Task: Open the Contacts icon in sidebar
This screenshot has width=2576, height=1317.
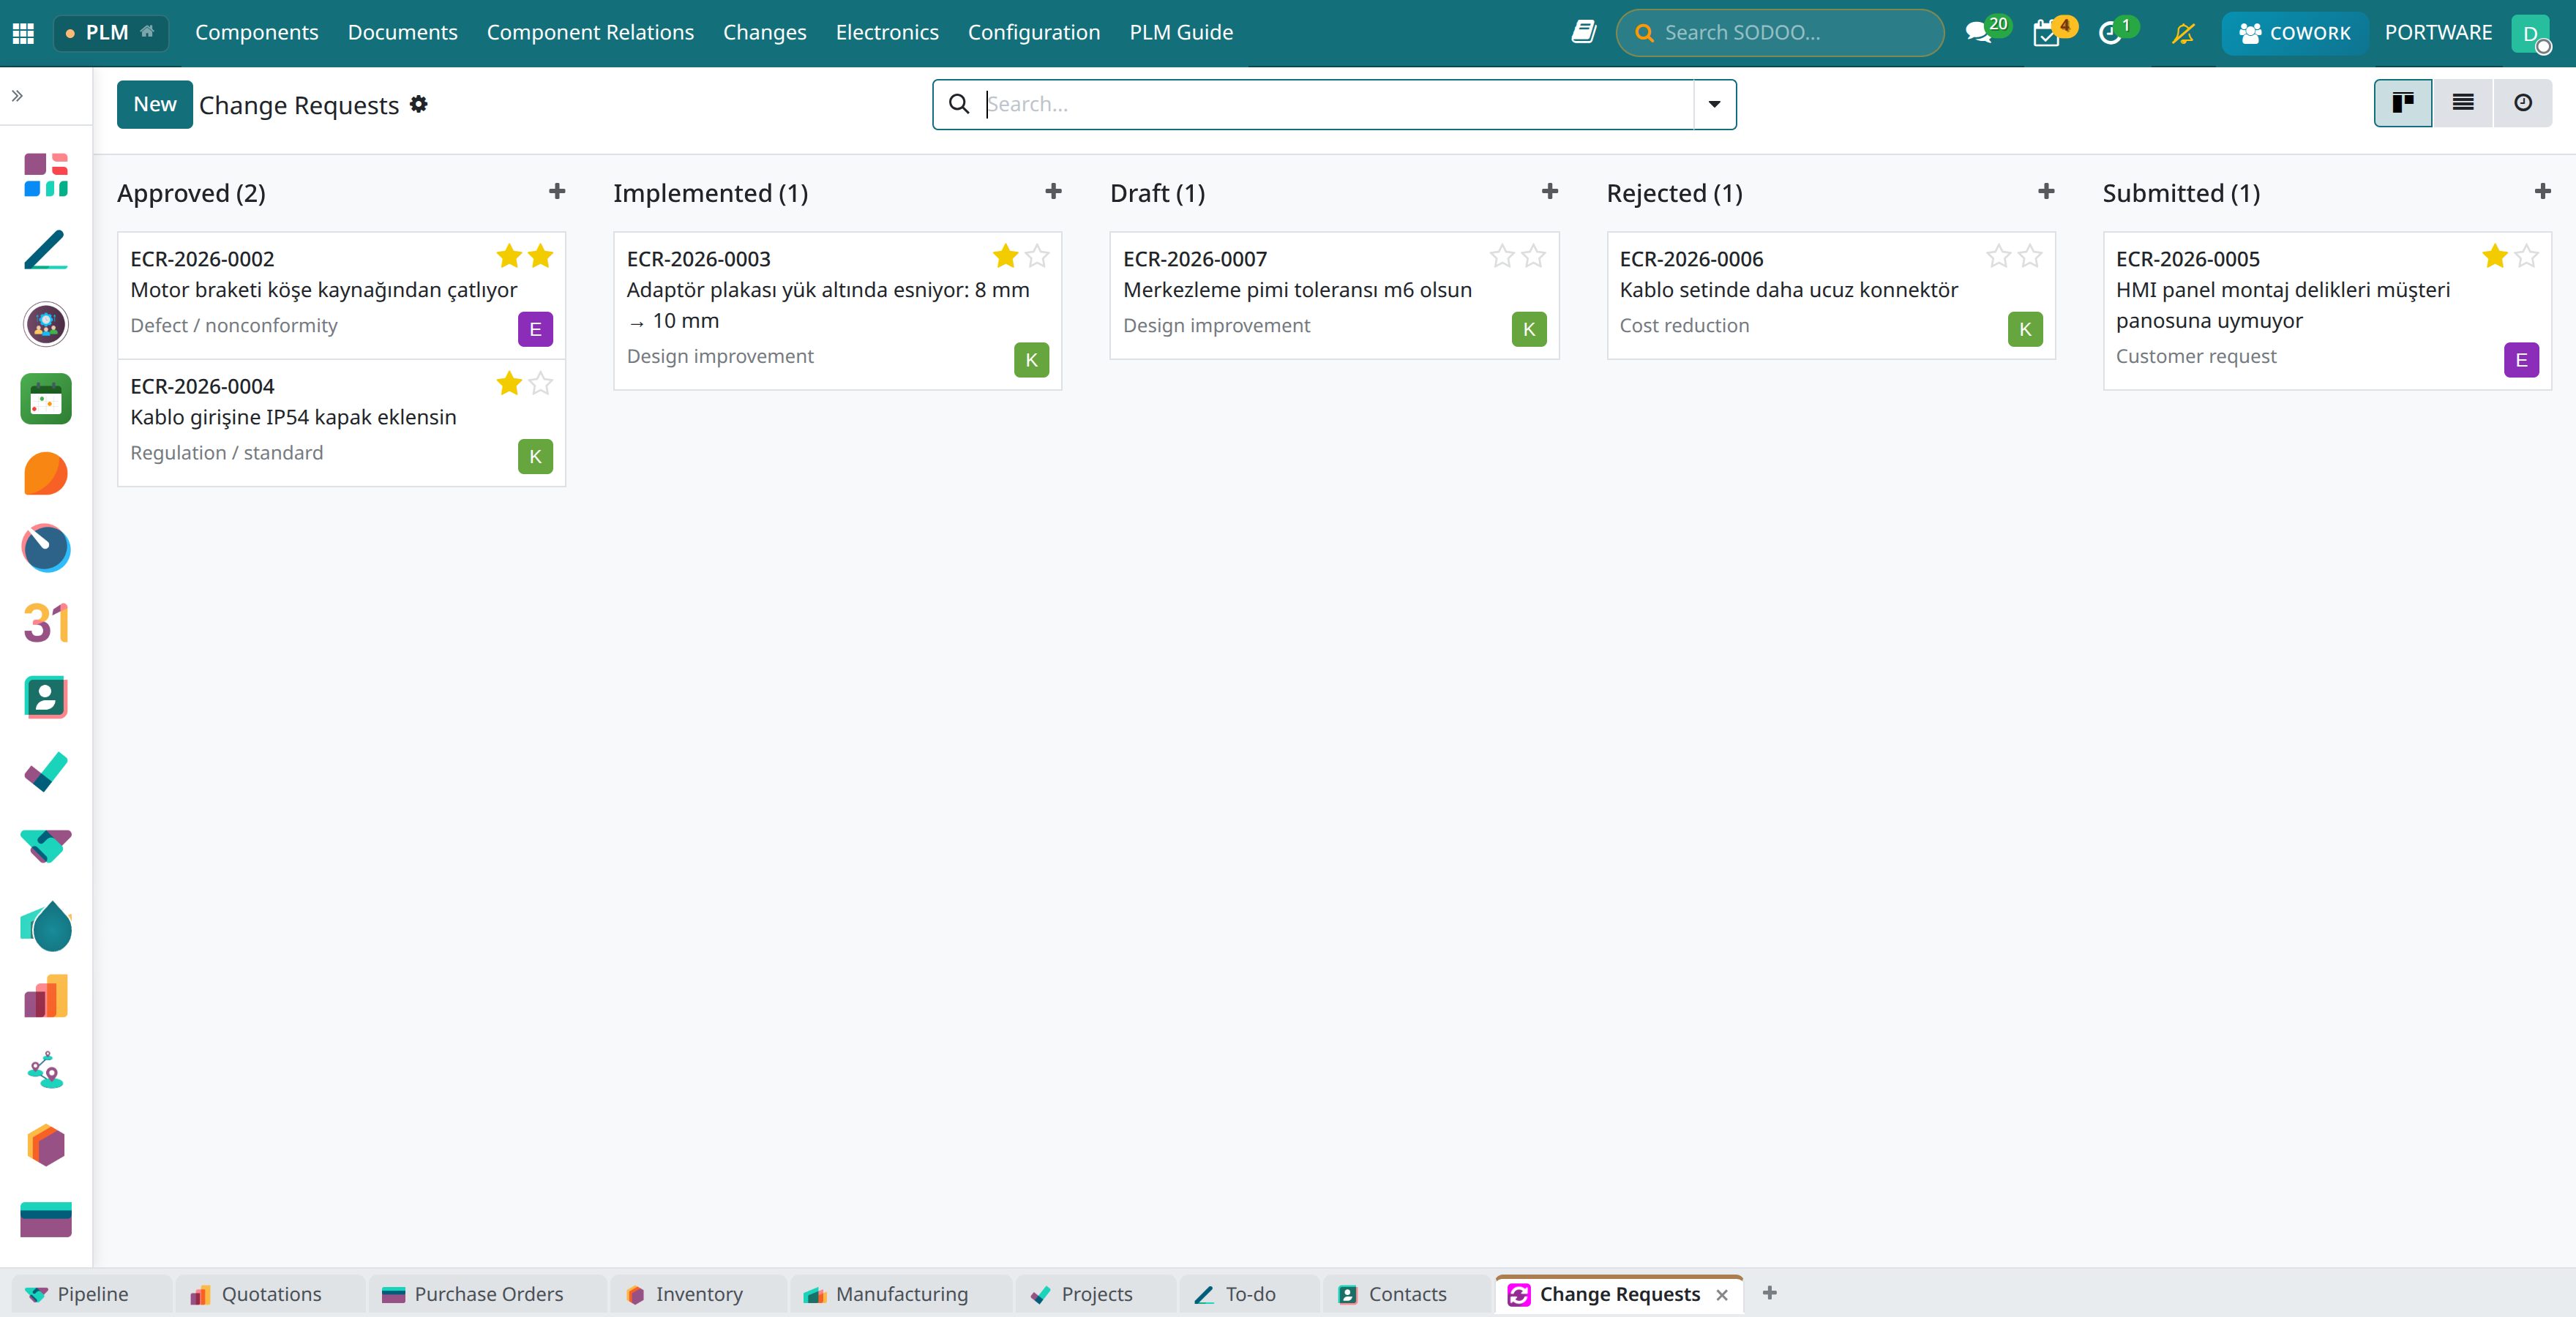Action: [x=46, y=697]
